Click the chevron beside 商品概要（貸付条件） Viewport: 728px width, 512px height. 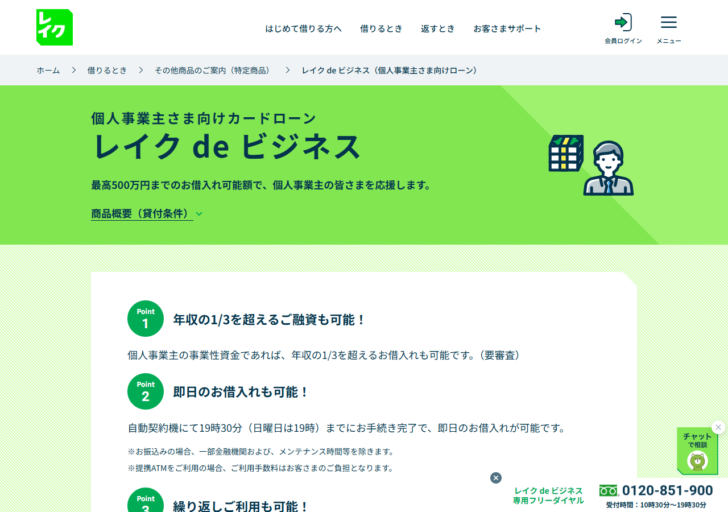click(x=199, y=214)
